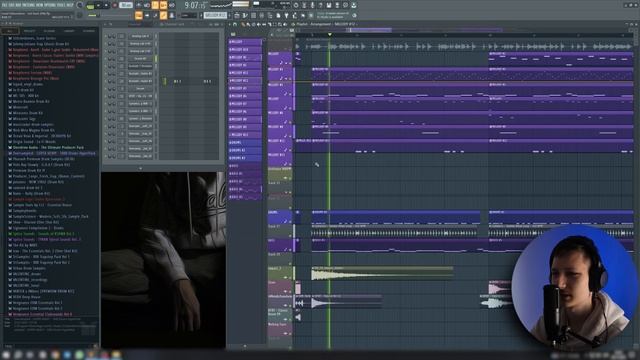Open the HELP menu

(71, 5)
